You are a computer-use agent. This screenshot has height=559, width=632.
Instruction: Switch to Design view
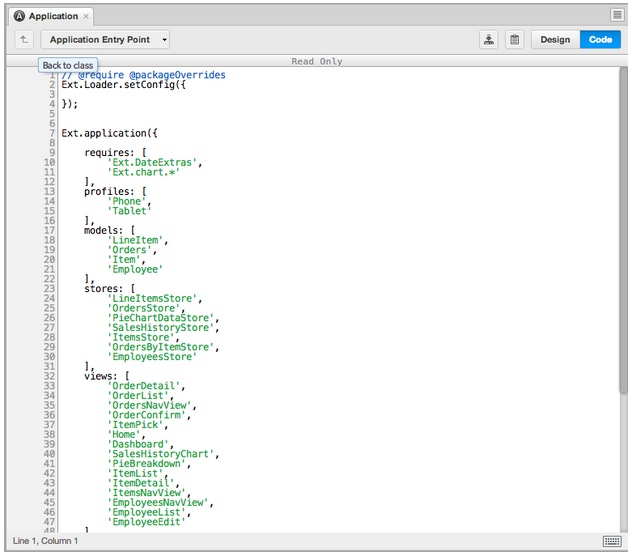(555, 40)
